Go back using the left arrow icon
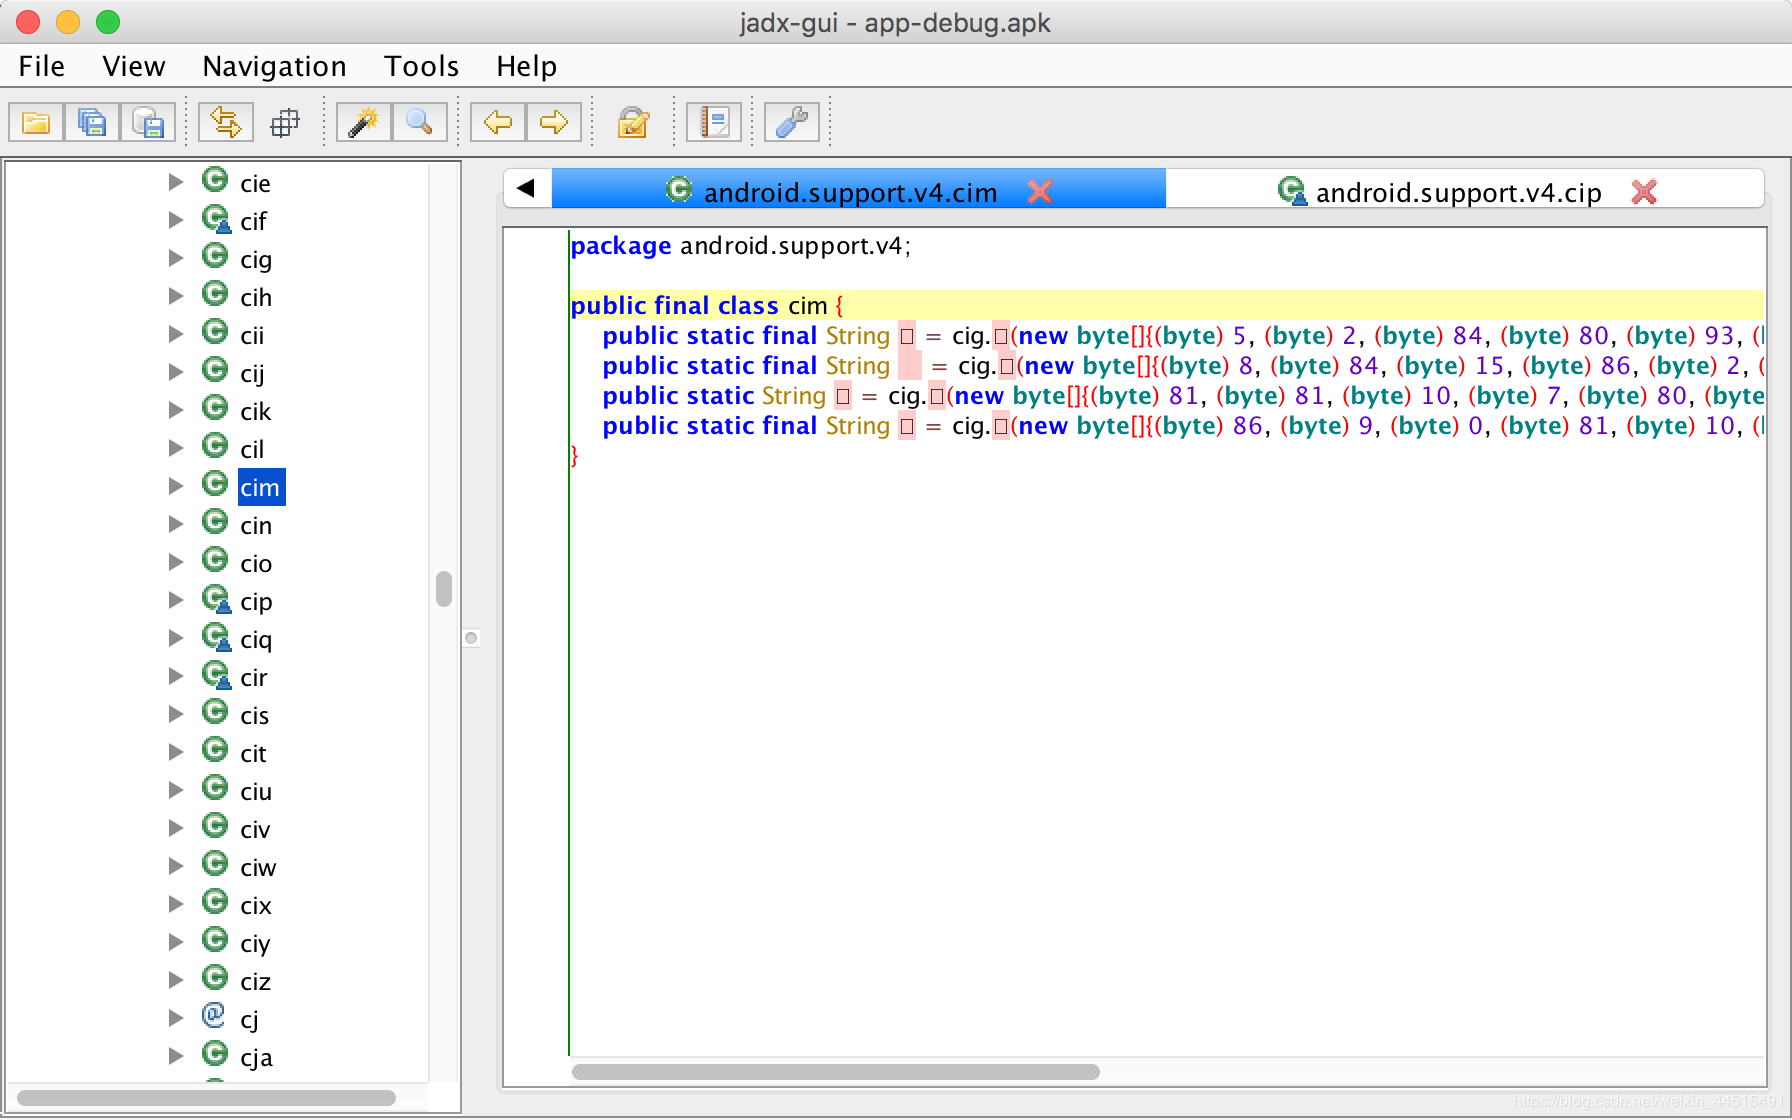This screenshot has width=1792, height=1120. click(498, 123)
